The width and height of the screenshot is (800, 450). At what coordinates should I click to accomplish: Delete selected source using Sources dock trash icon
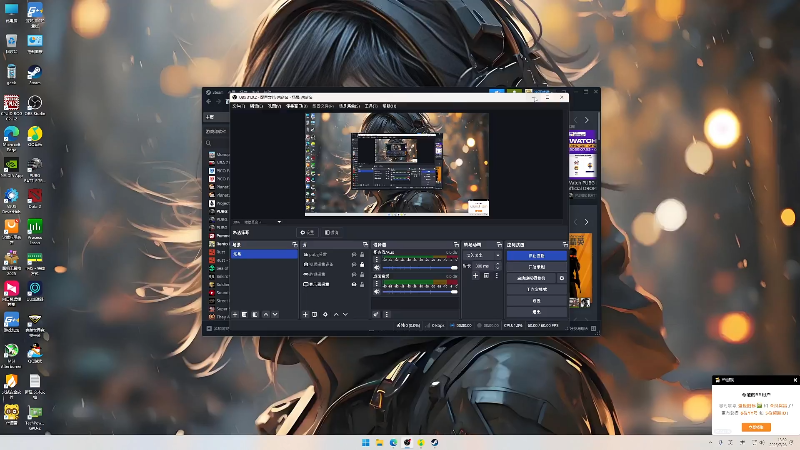tap(315, 314)
